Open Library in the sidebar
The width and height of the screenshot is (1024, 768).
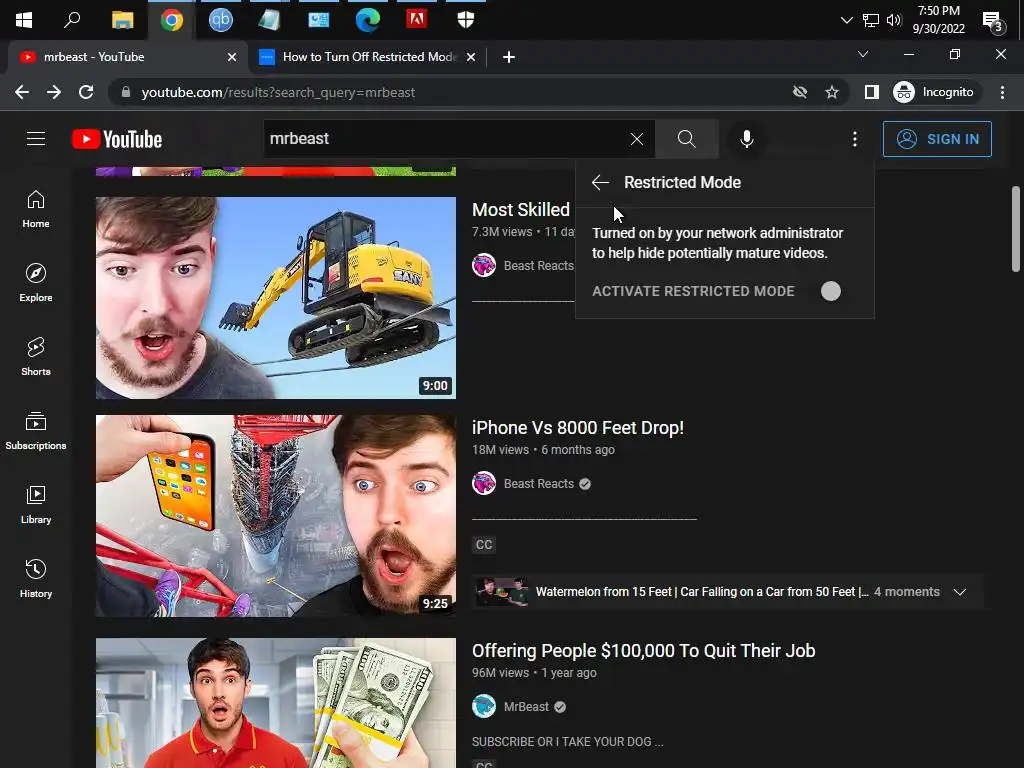[x=36, y=505]
